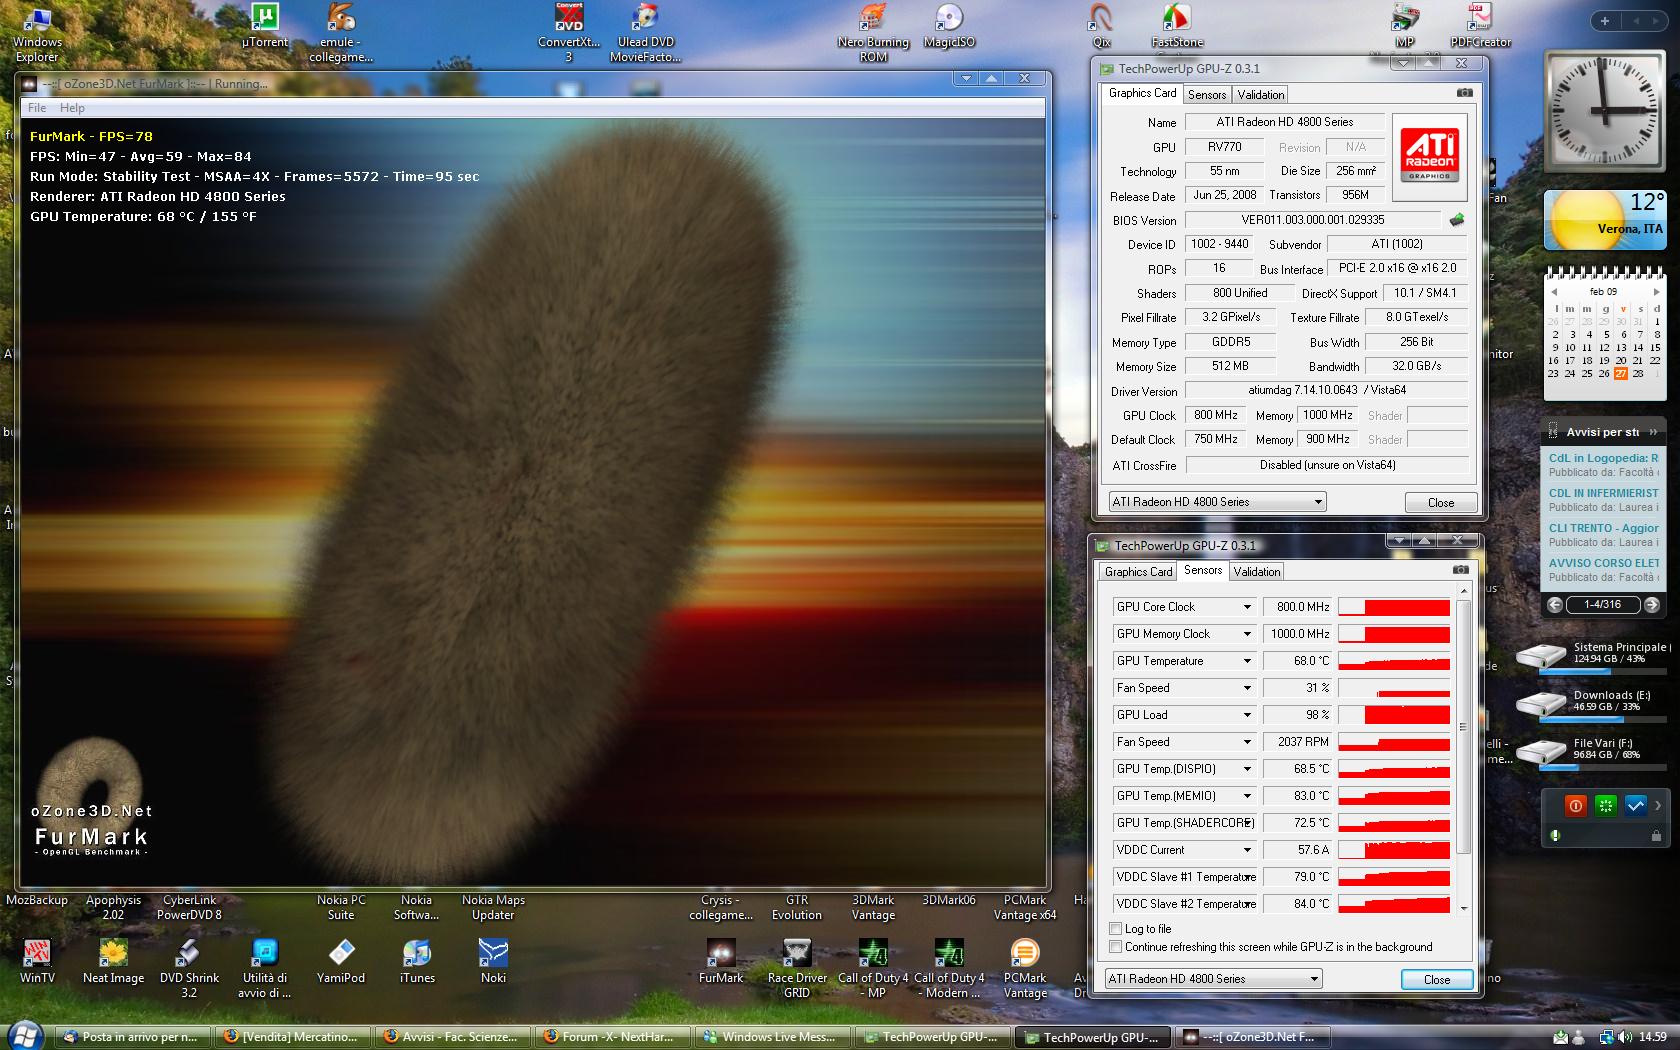Open the FurMark File menu
1680x1050 pixels.
tap(37, 108)
